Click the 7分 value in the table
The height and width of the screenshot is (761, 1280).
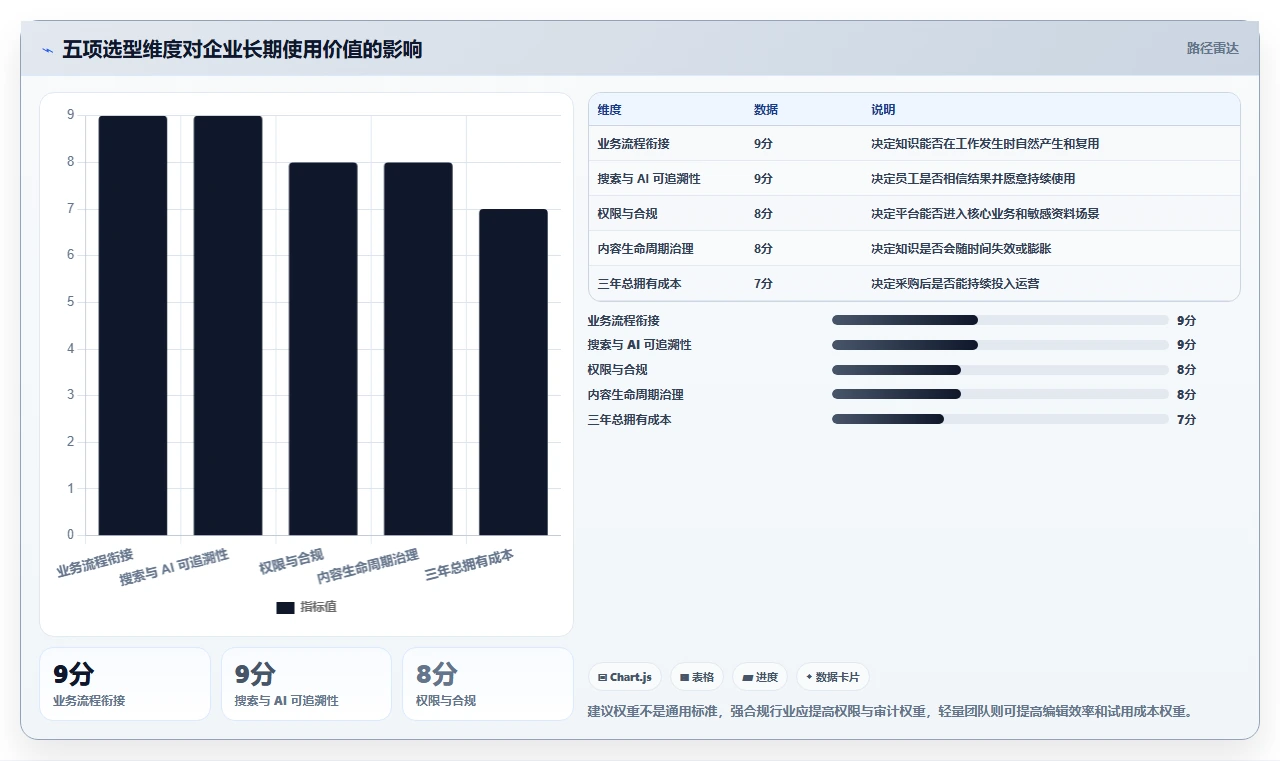coord(763,284)
